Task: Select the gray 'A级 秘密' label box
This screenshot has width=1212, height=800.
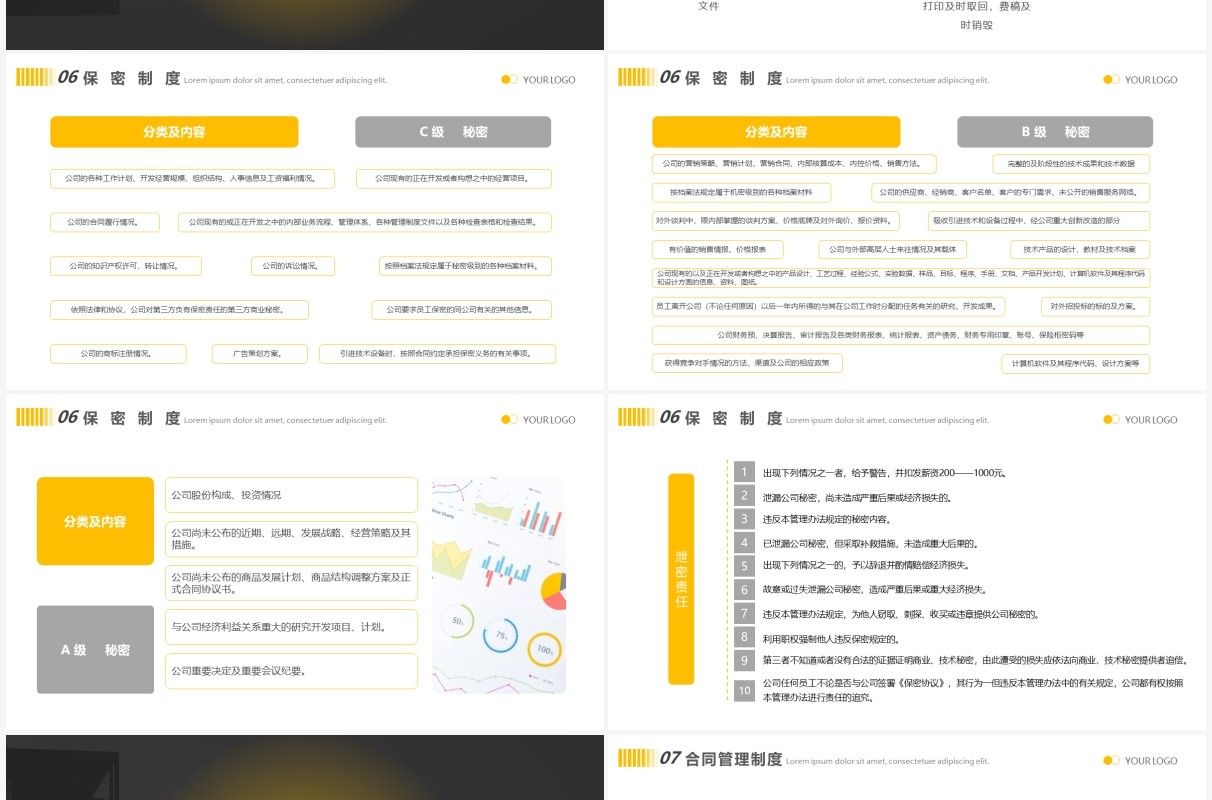Action: click(x=95, y=650)
